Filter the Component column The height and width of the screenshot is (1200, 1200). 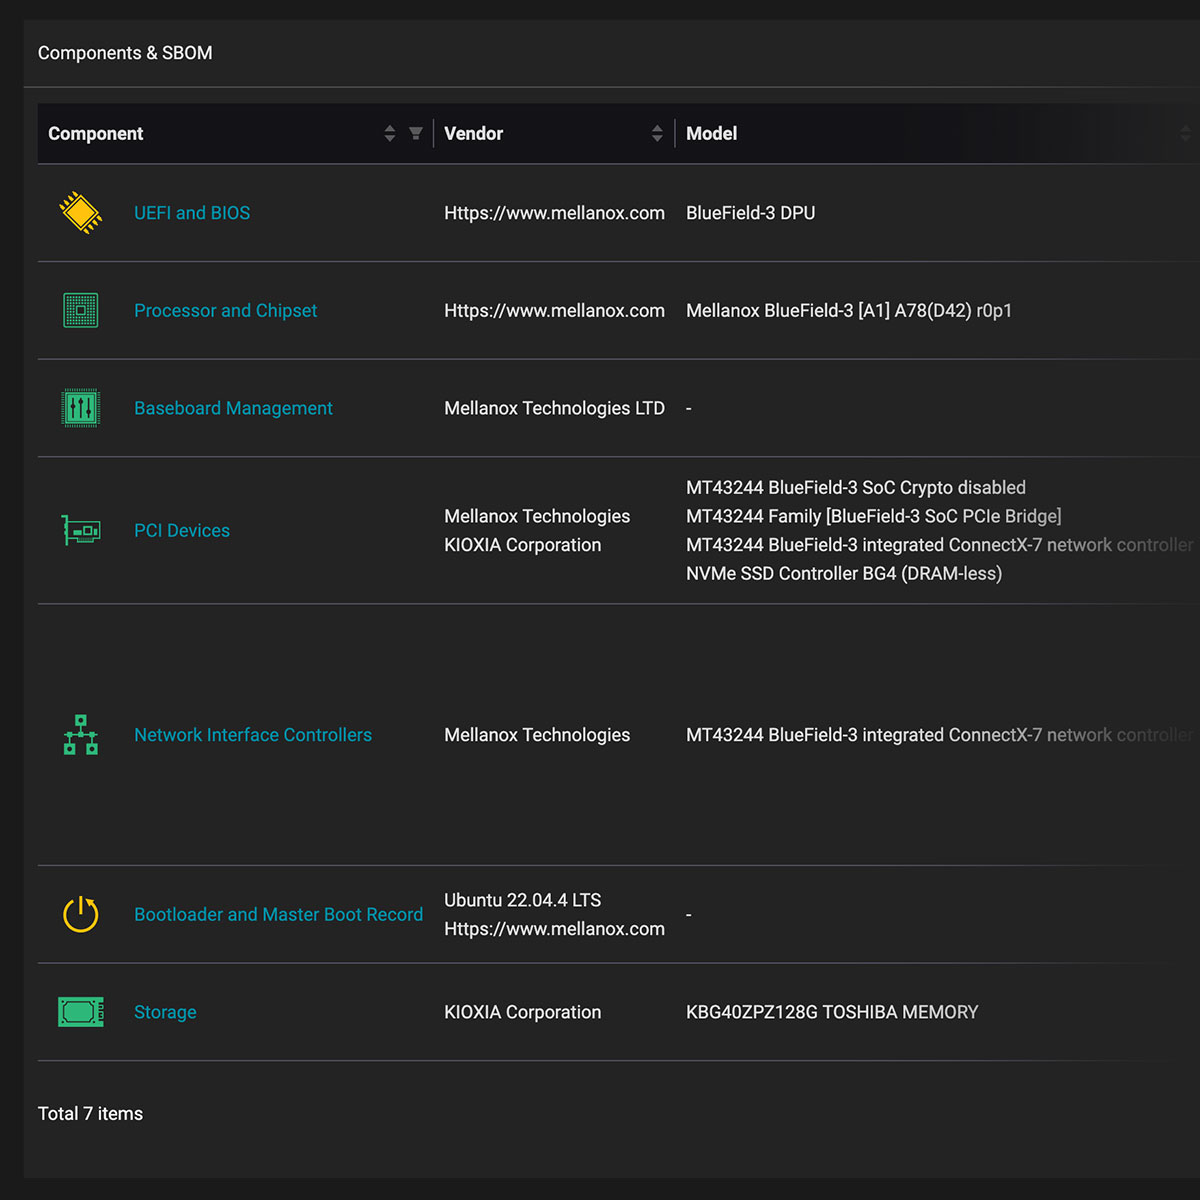coord(416,133)
